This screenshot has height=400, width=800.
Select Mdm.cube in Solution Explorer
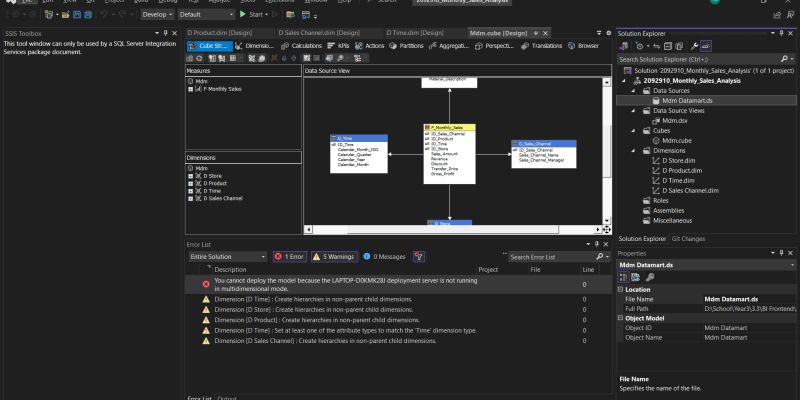coord(677,141)
